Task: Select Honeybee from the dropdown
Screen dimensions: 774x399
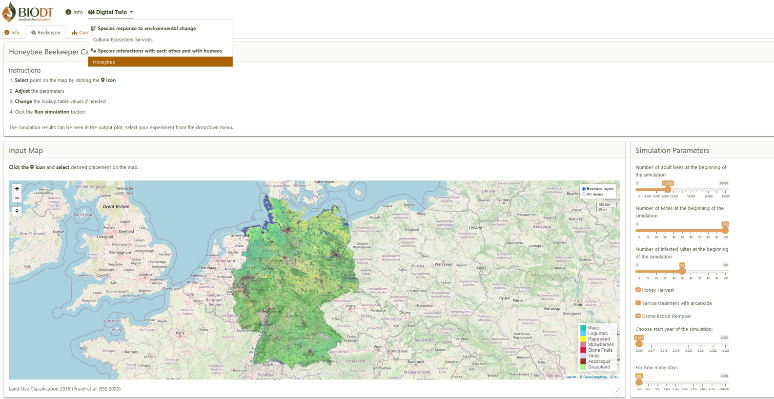Action: [160, 62]
